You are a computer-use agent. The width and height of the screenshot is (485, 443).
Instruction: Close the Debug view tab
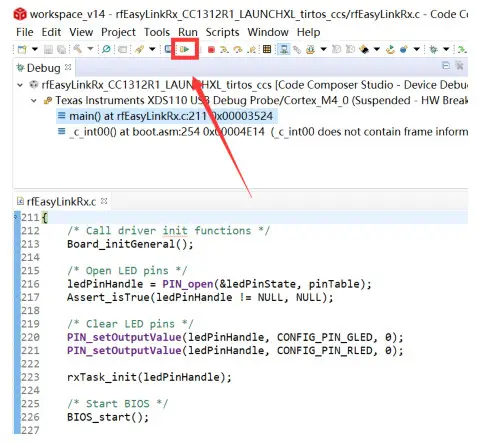(68, 67)
